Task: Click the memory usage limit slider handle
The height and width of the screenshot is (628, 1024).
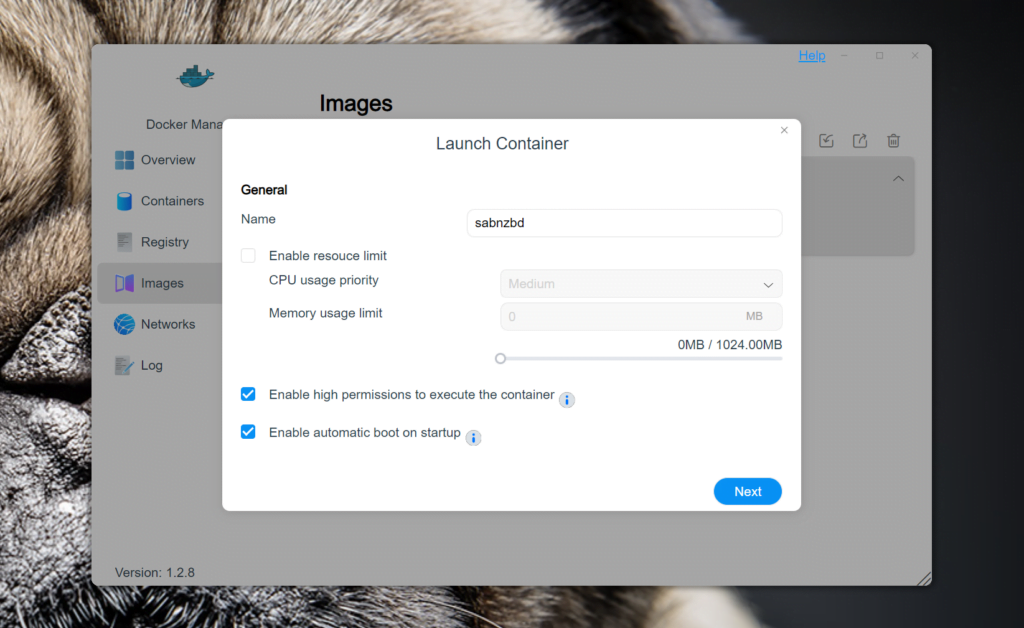Action: 501,358
